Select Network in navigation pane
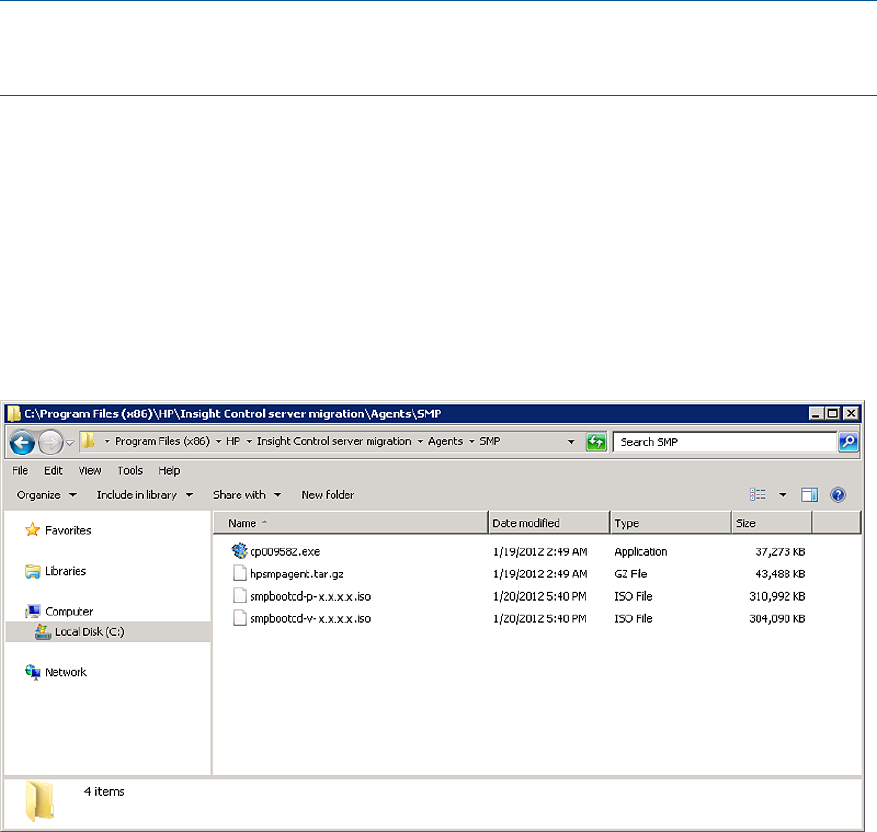877x832 pixels. click(65, 672)
